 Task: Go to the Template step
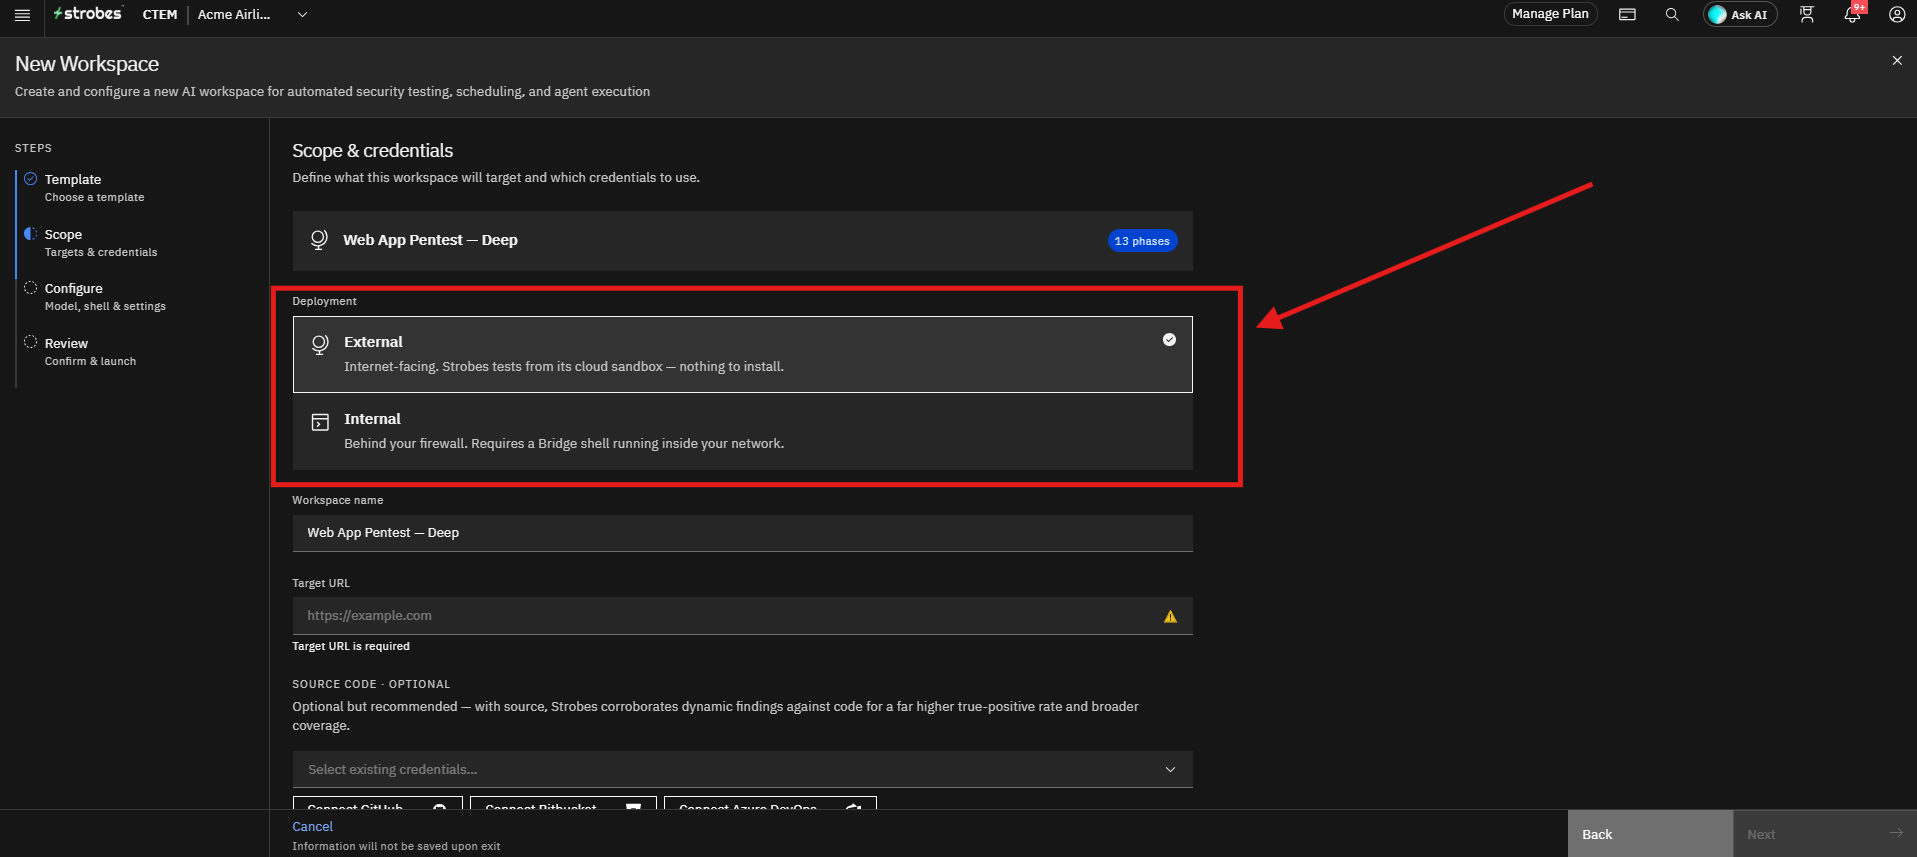(94, 188)
